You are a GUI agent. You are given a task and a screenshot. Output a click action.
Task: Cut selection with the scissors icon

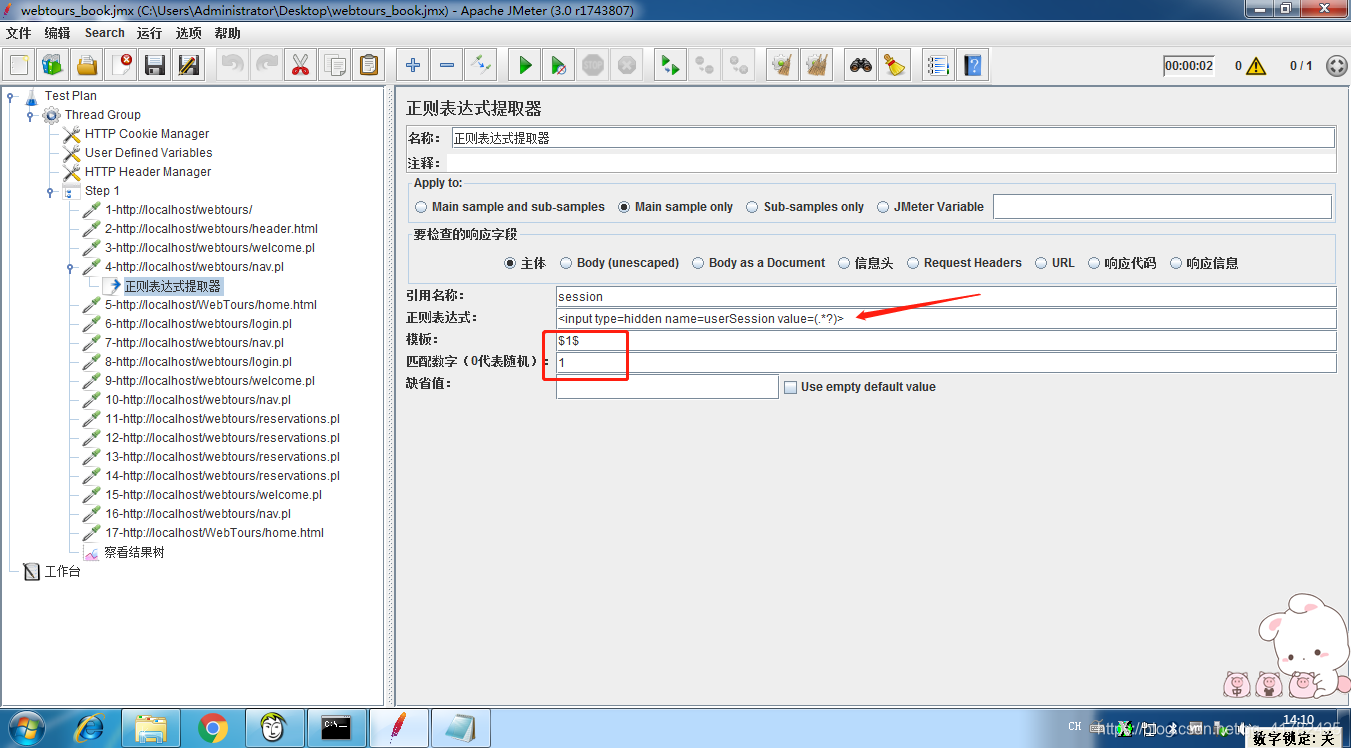(300, 66)
